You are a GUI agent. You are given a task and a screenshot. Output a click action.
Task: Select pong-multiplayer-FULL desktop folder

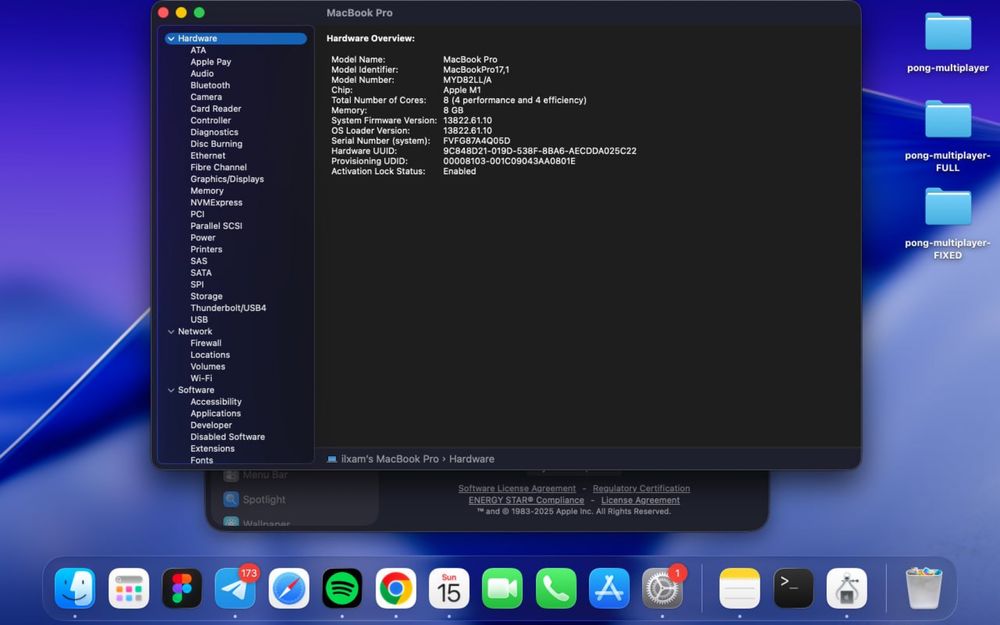948,135
